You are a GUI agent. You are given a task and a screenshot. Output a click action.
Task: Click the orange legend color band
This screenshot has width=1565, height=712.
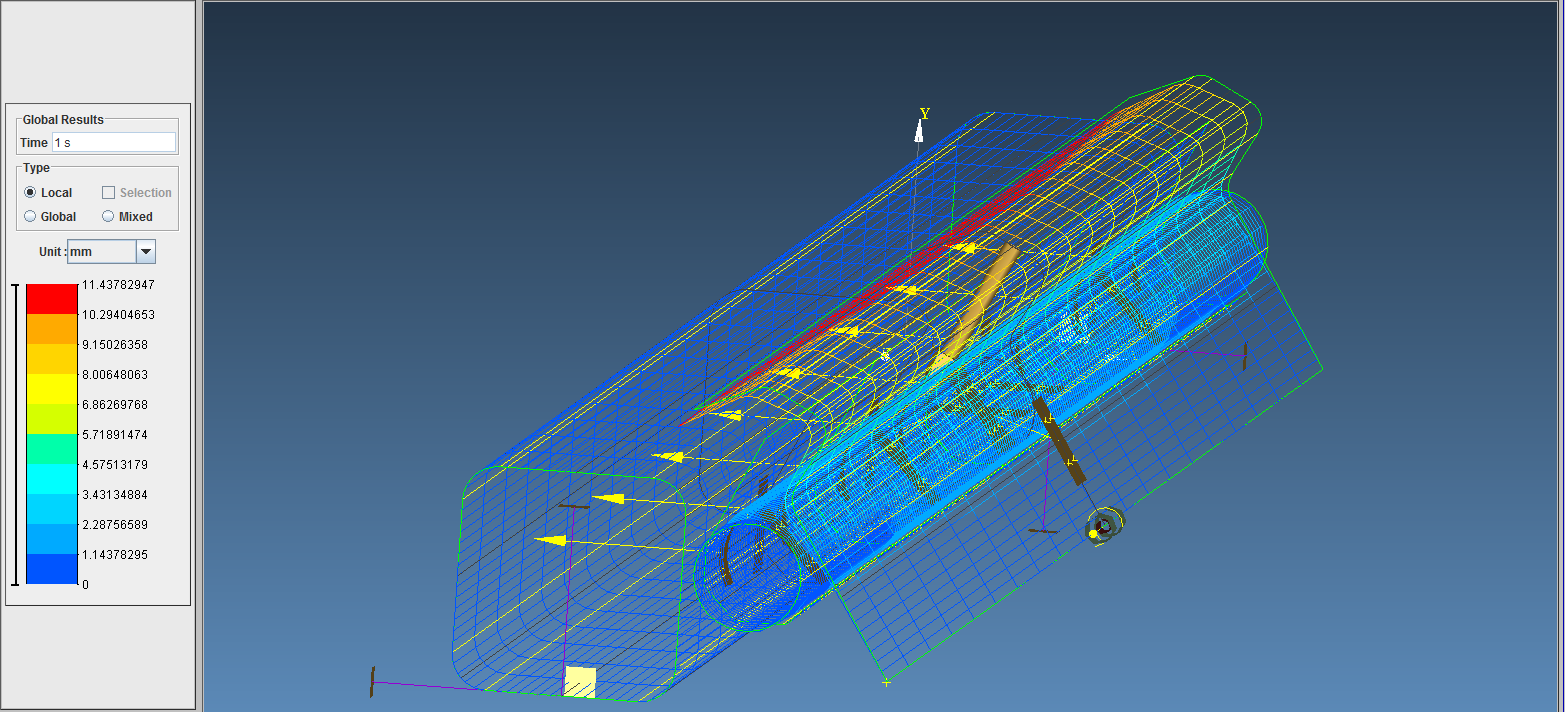coord(52,329)
